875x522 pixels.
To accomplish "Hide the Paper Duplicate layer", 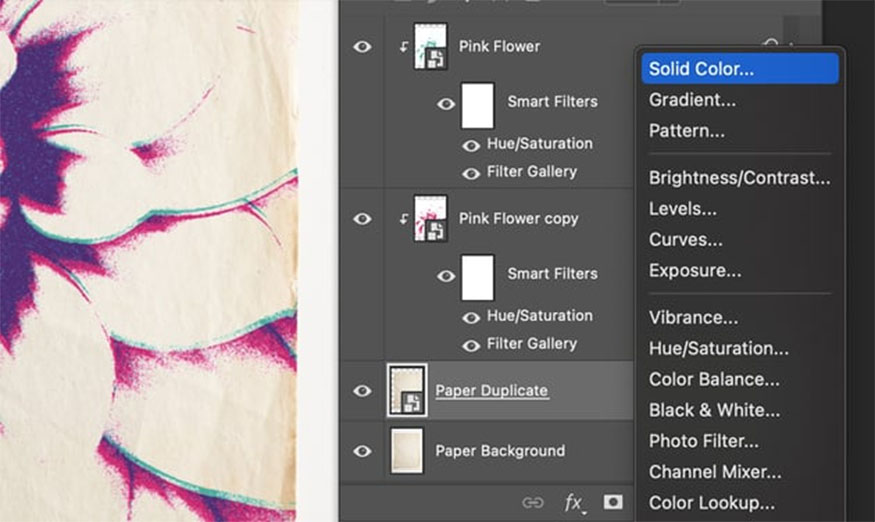I will pos(362,391).
